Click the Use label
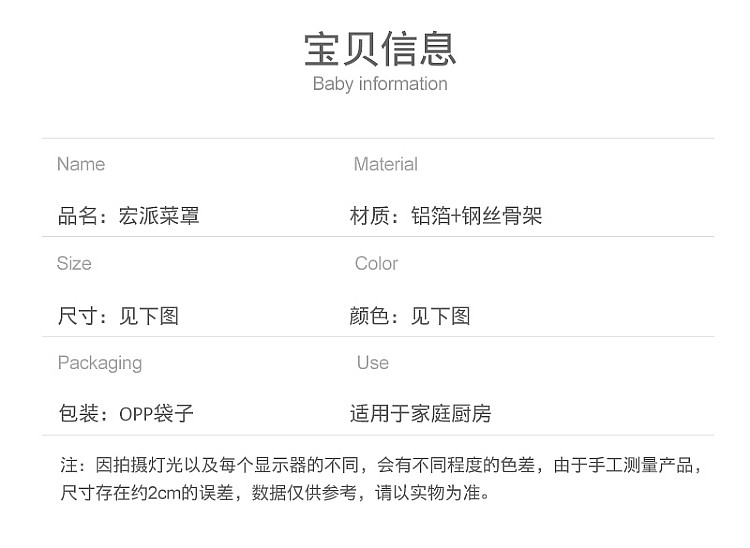 click(x=373, y=362)
